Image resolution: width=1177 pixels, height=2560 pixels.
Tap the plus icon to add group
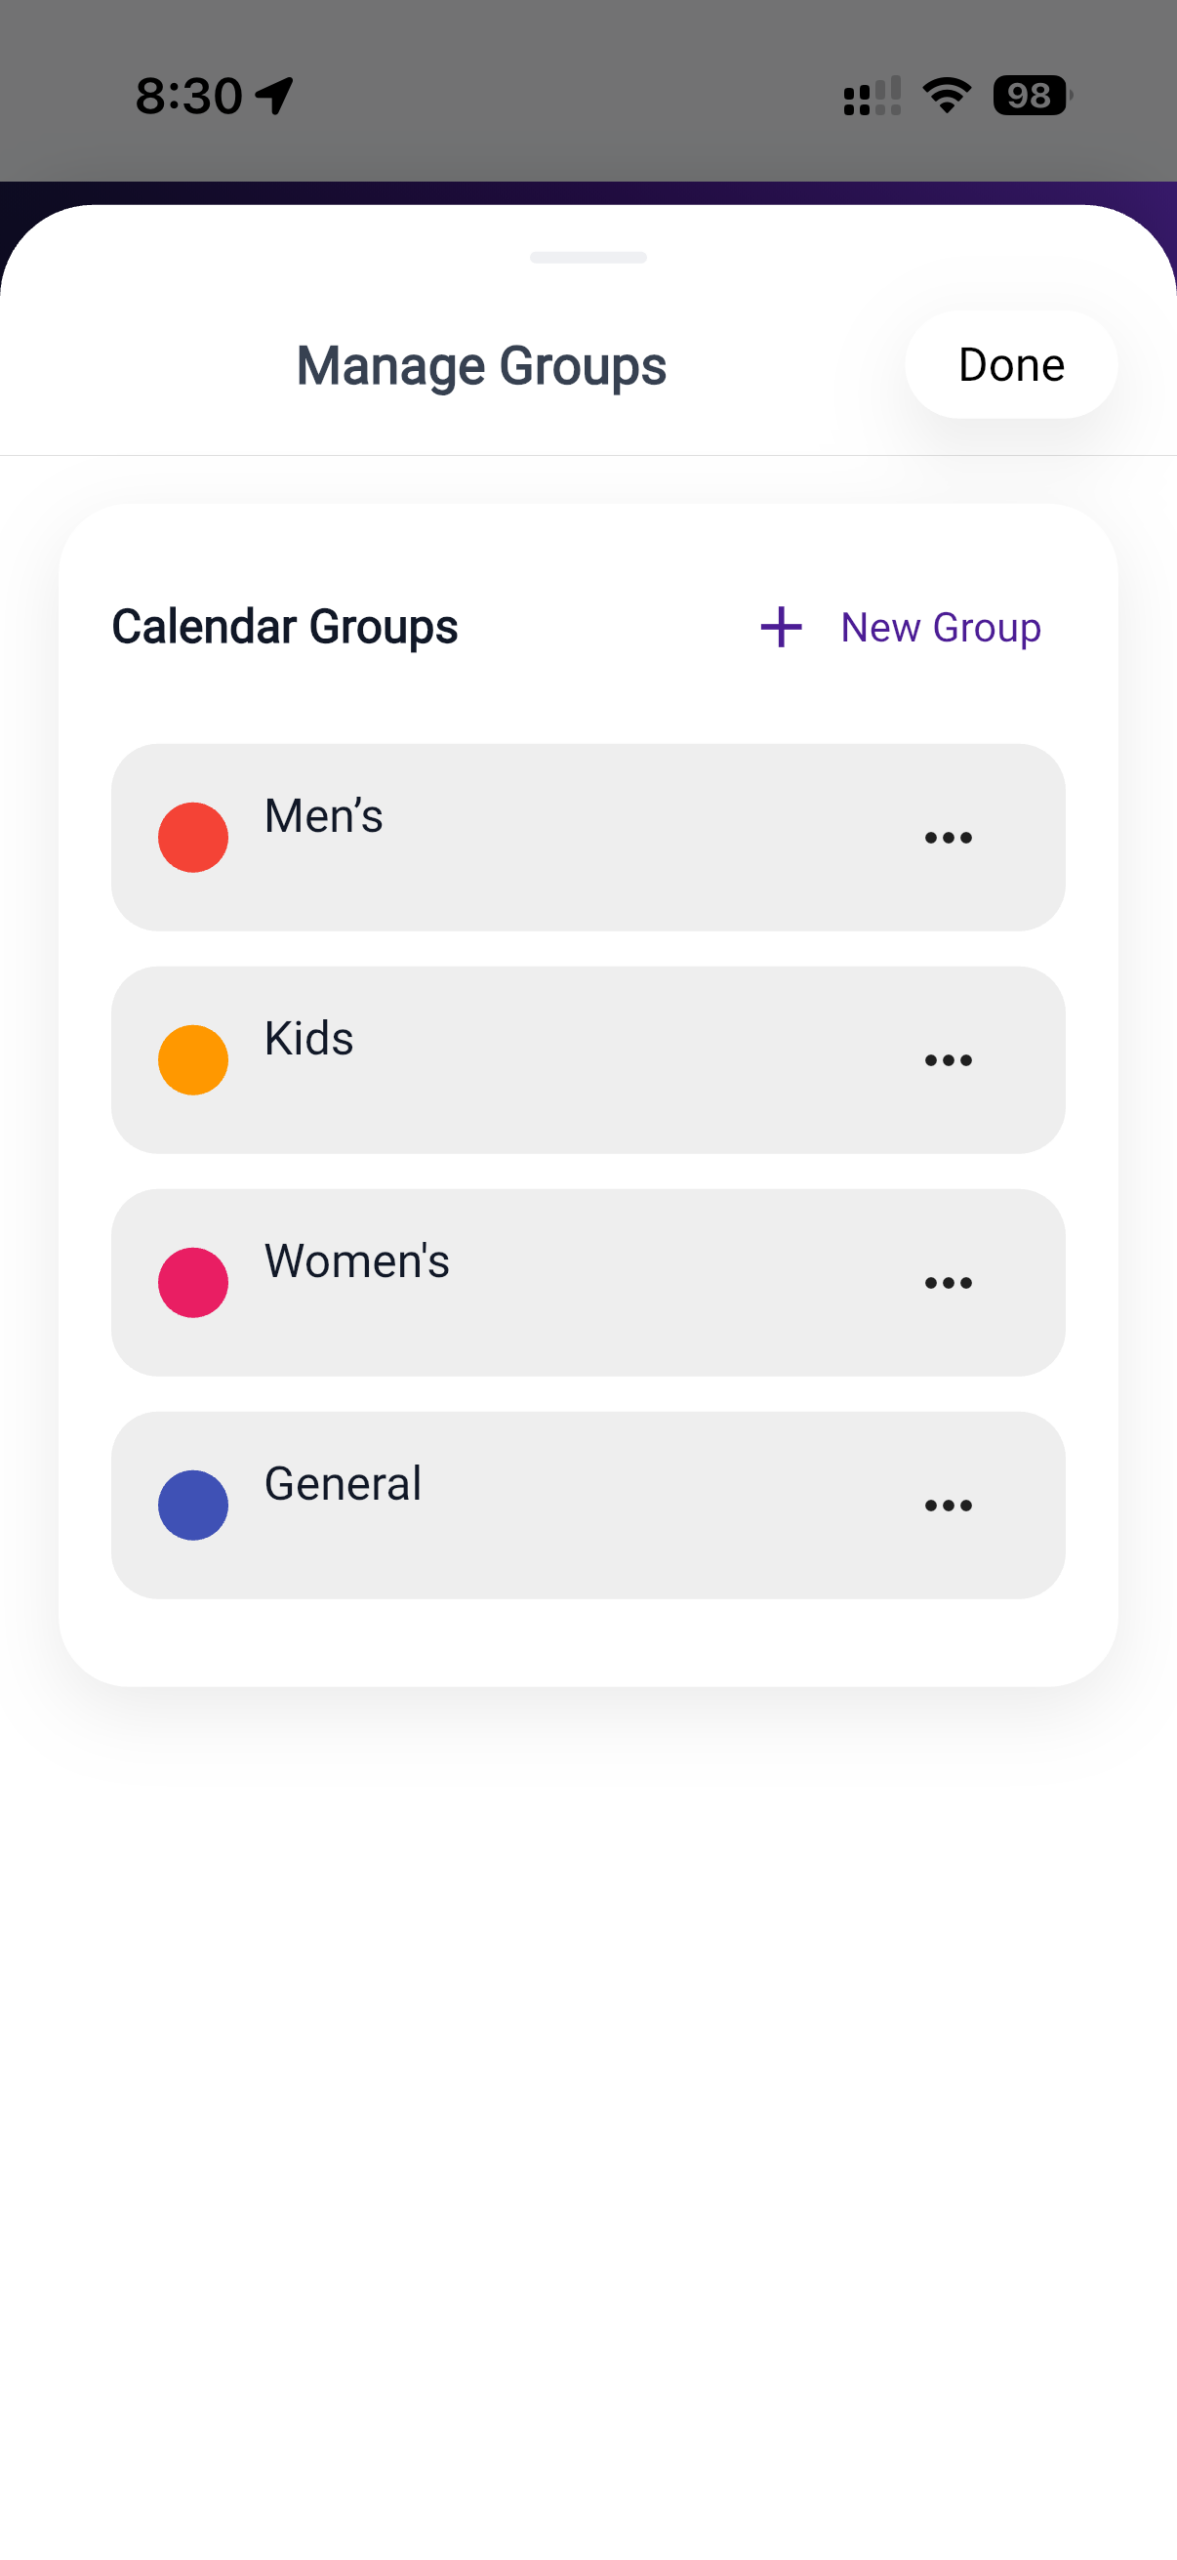(x=780, y=627)
